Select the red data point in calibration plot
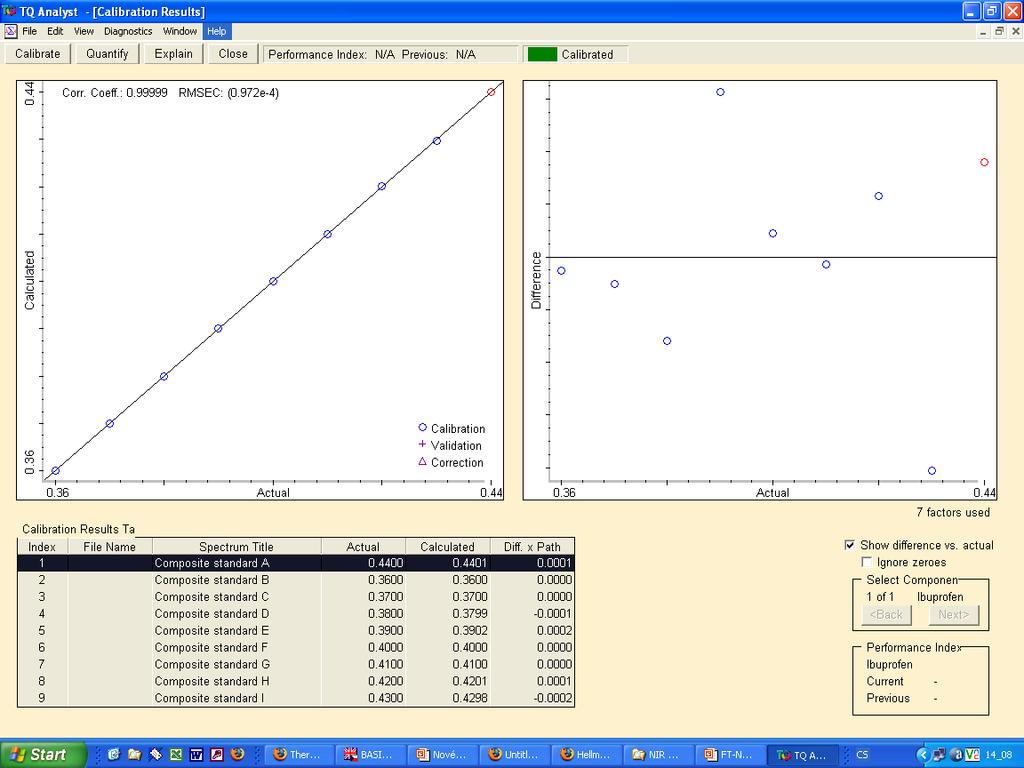The height and width of the screenshot is (768, 1024). pyautogui.click(x=491, y=92)
